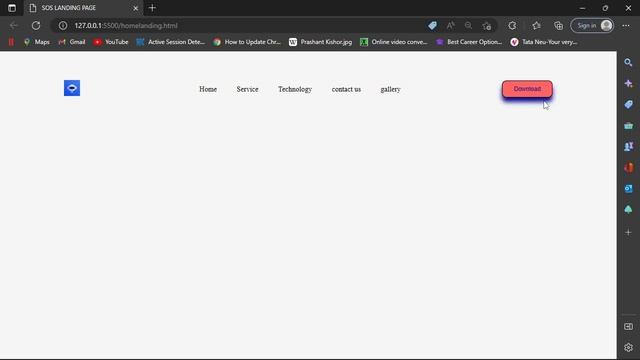Click the Sign in profile button
Image resolution: width=640 pixels, height=360 pixels.
(592, 25)
